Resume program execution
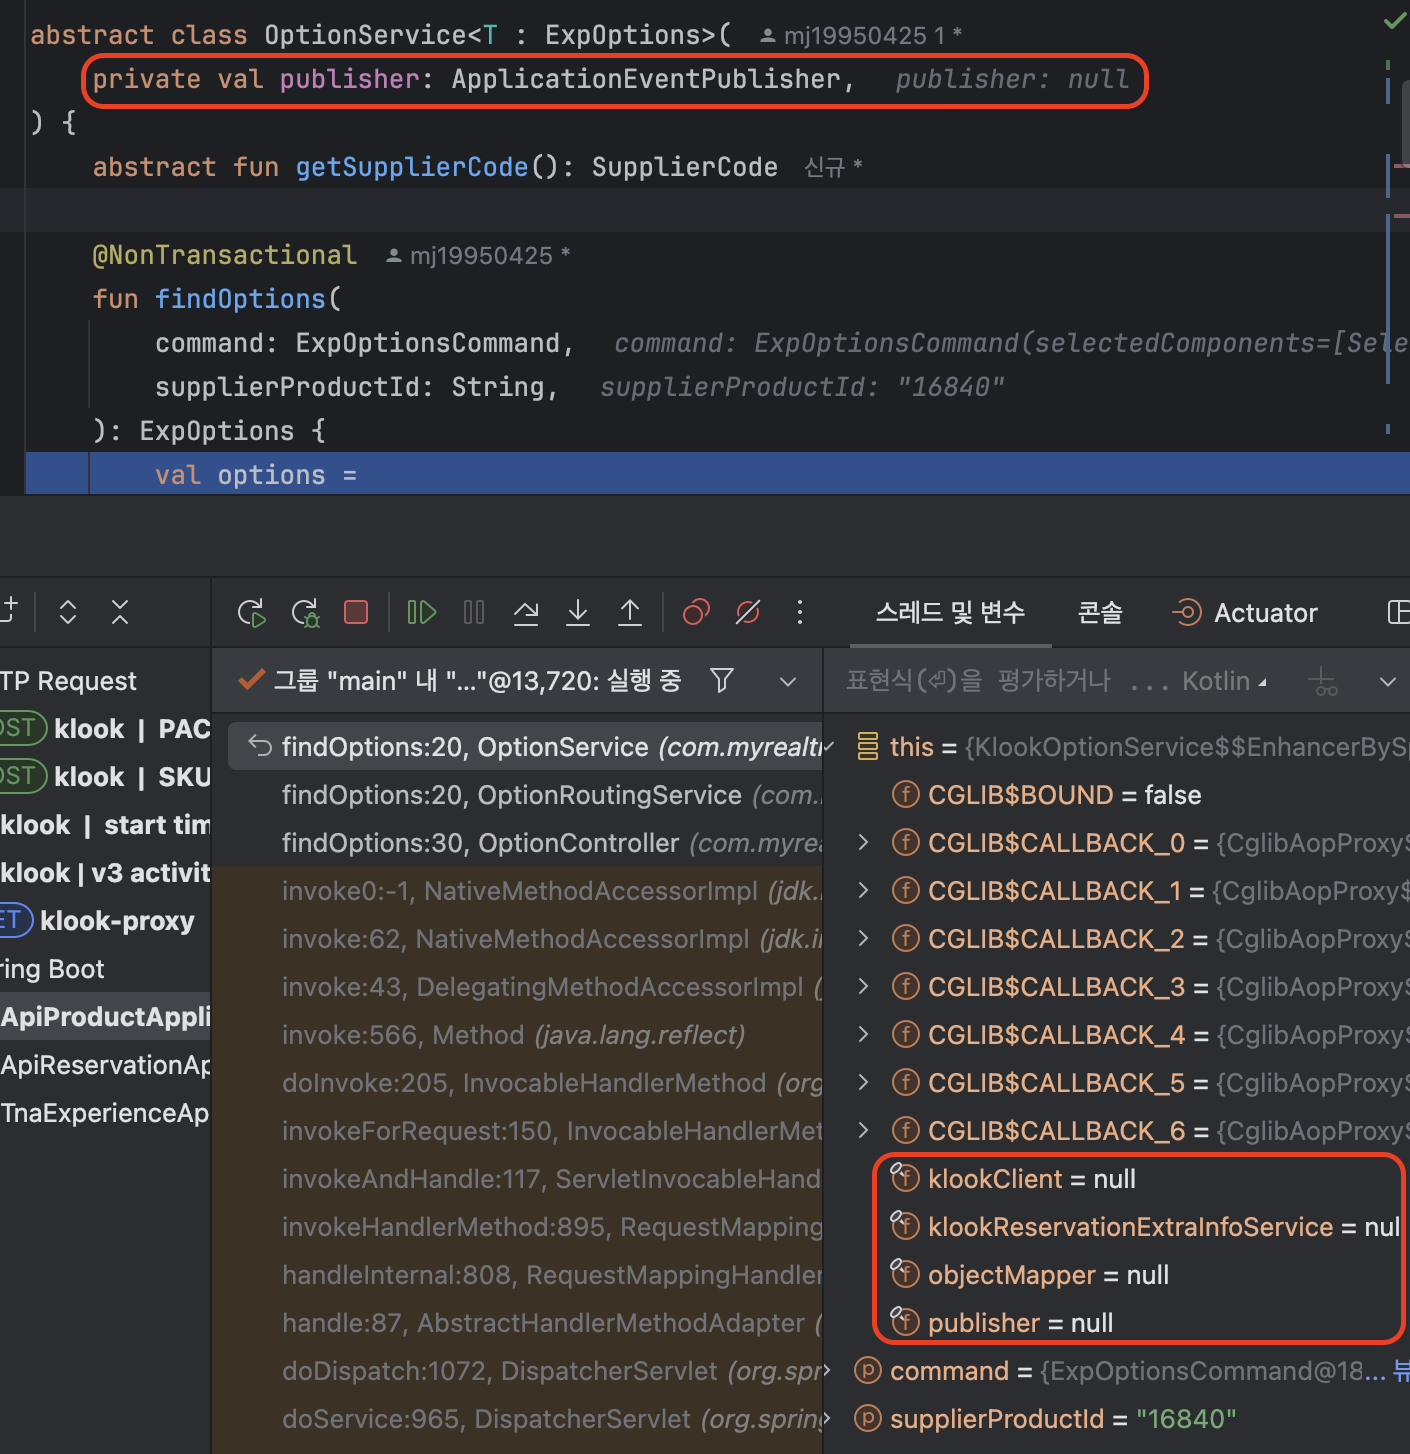The image size is (1410, 1454). [422, 612]
